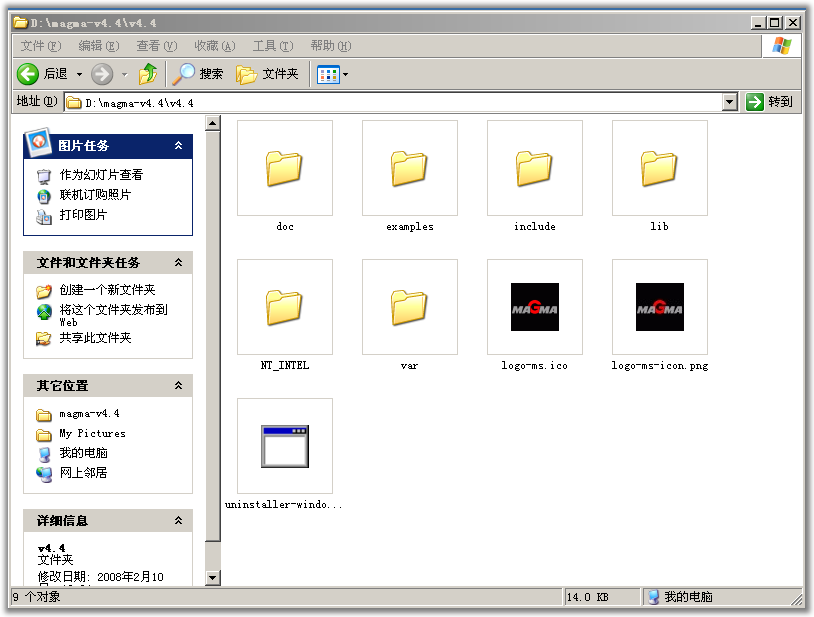Click Make a new folder (创建一个新文件夹) link
The width and height of the screenshot is (814, 617).
click(107, 290)
